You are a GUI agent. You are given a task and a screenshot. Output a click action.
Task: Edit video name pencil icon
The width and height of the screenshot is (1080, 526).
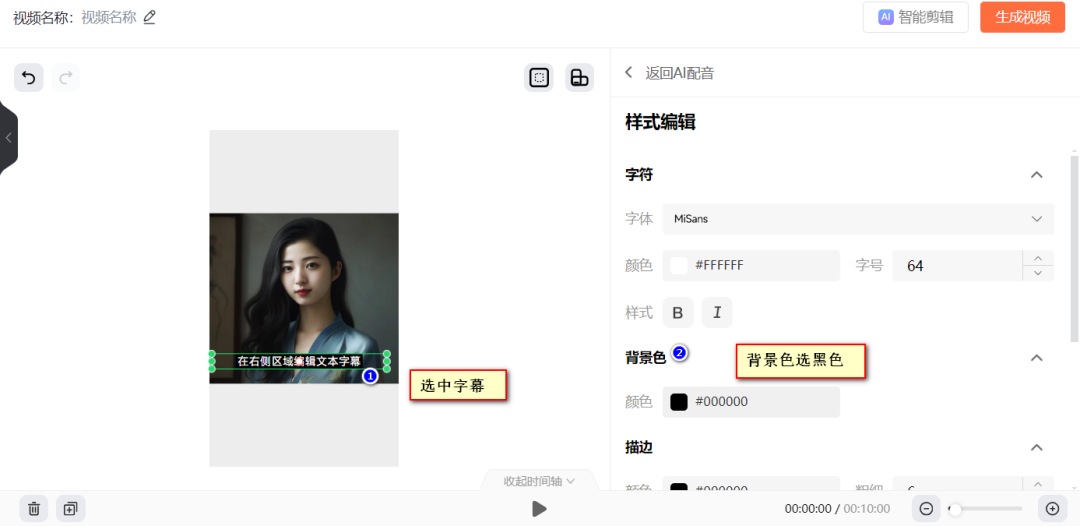click(x=149, y=17)
